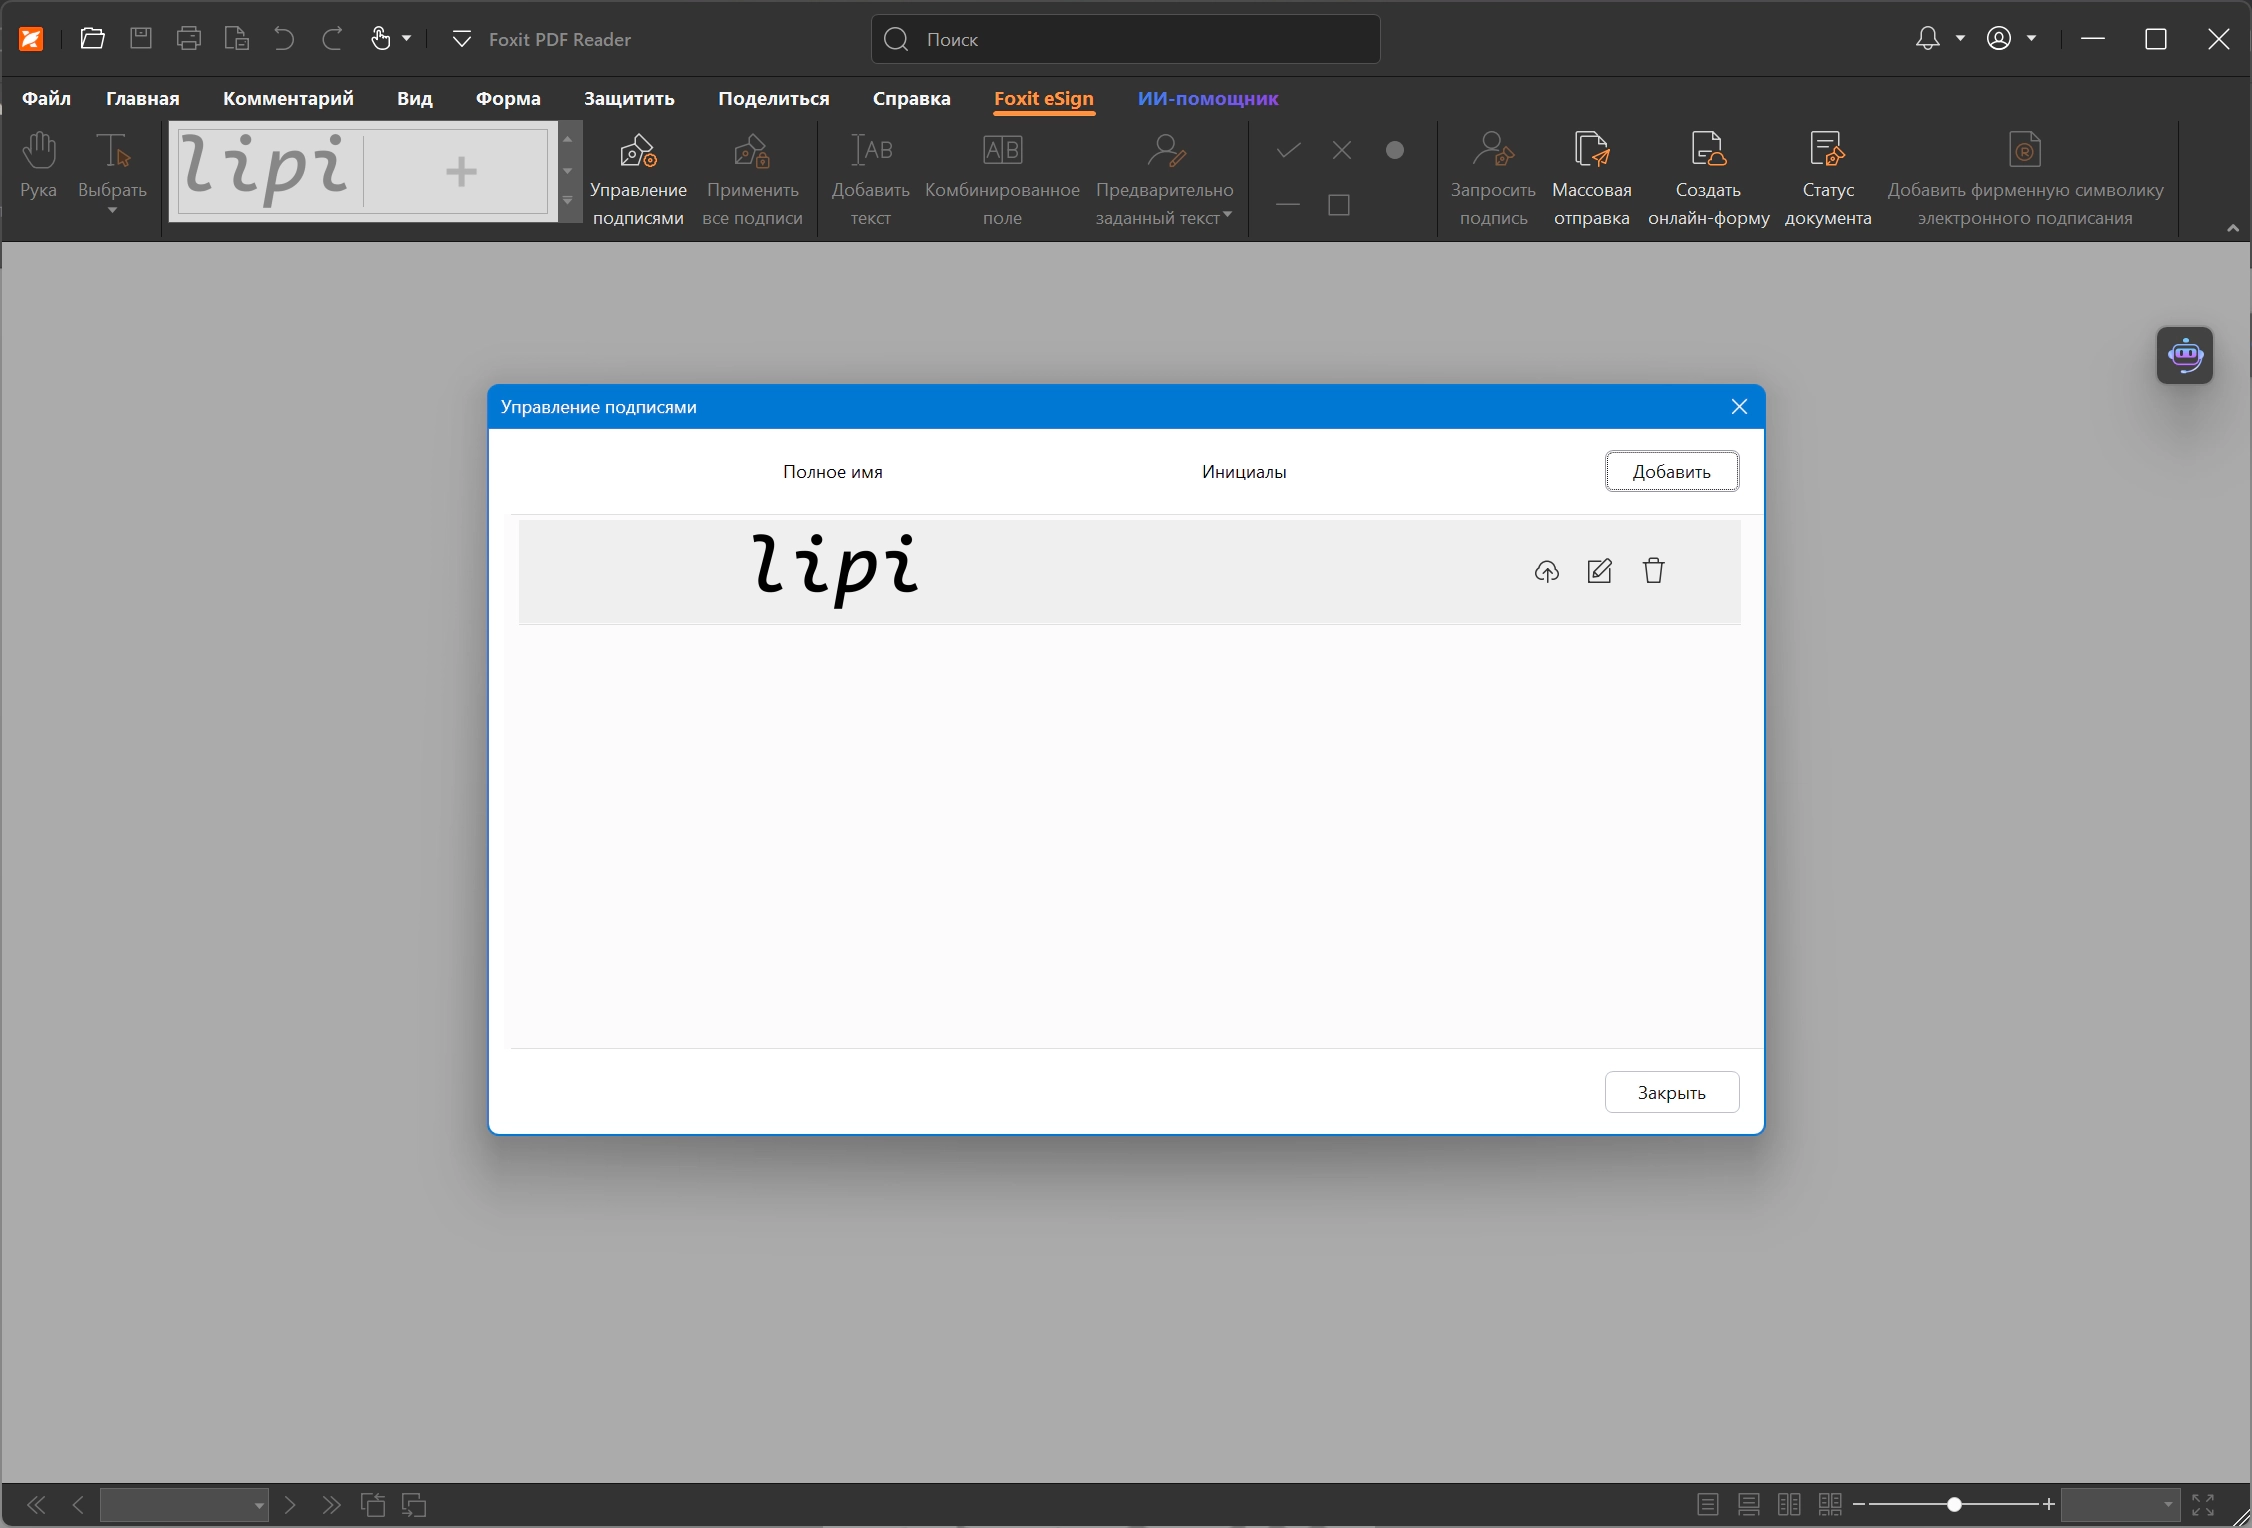Open Статус документа tool
The width and height of the screenshot is (2252, 1528).
point(1828,180)
